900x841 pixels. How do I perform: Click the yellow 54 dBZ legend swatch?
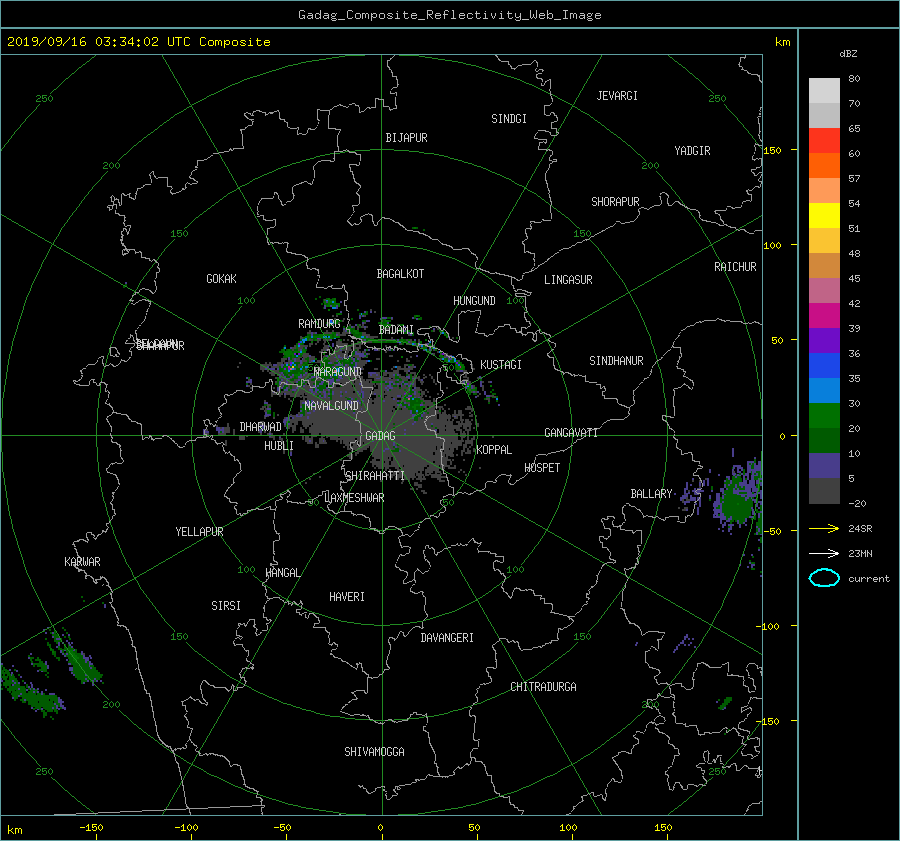[824, 215]
